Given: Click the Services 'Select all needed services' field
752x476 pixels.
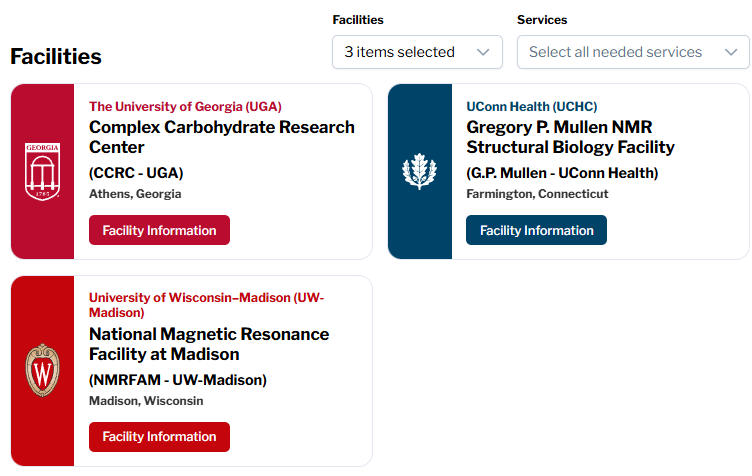Looking at the screenshot, I should 615,52.
